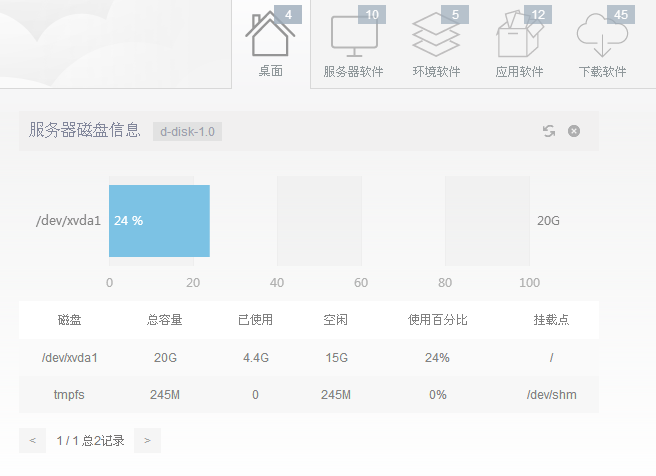This screenshot has width=656, height=476.
Task: Click the blue 24% usage bar
Action: (x=159, y=220)
